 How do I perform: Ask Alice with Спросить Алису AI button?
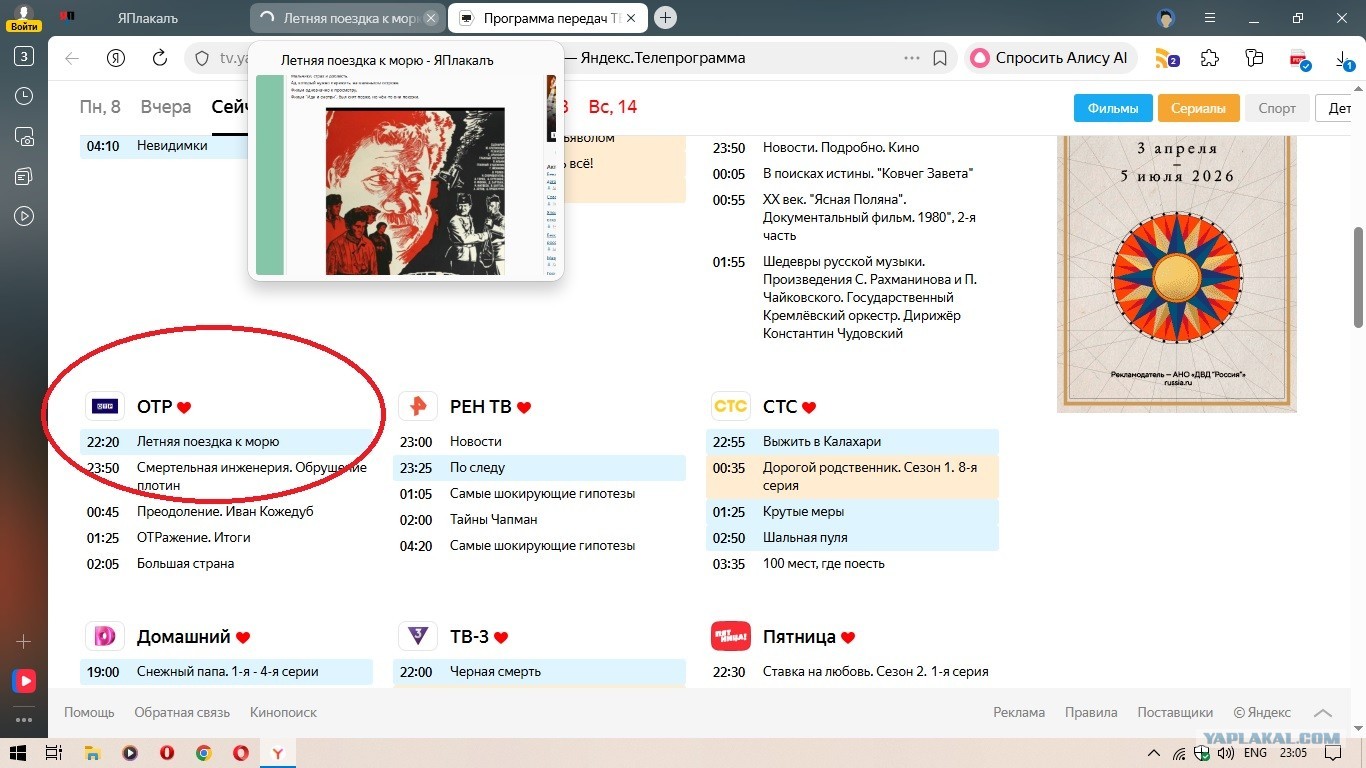click(1050, 58)
